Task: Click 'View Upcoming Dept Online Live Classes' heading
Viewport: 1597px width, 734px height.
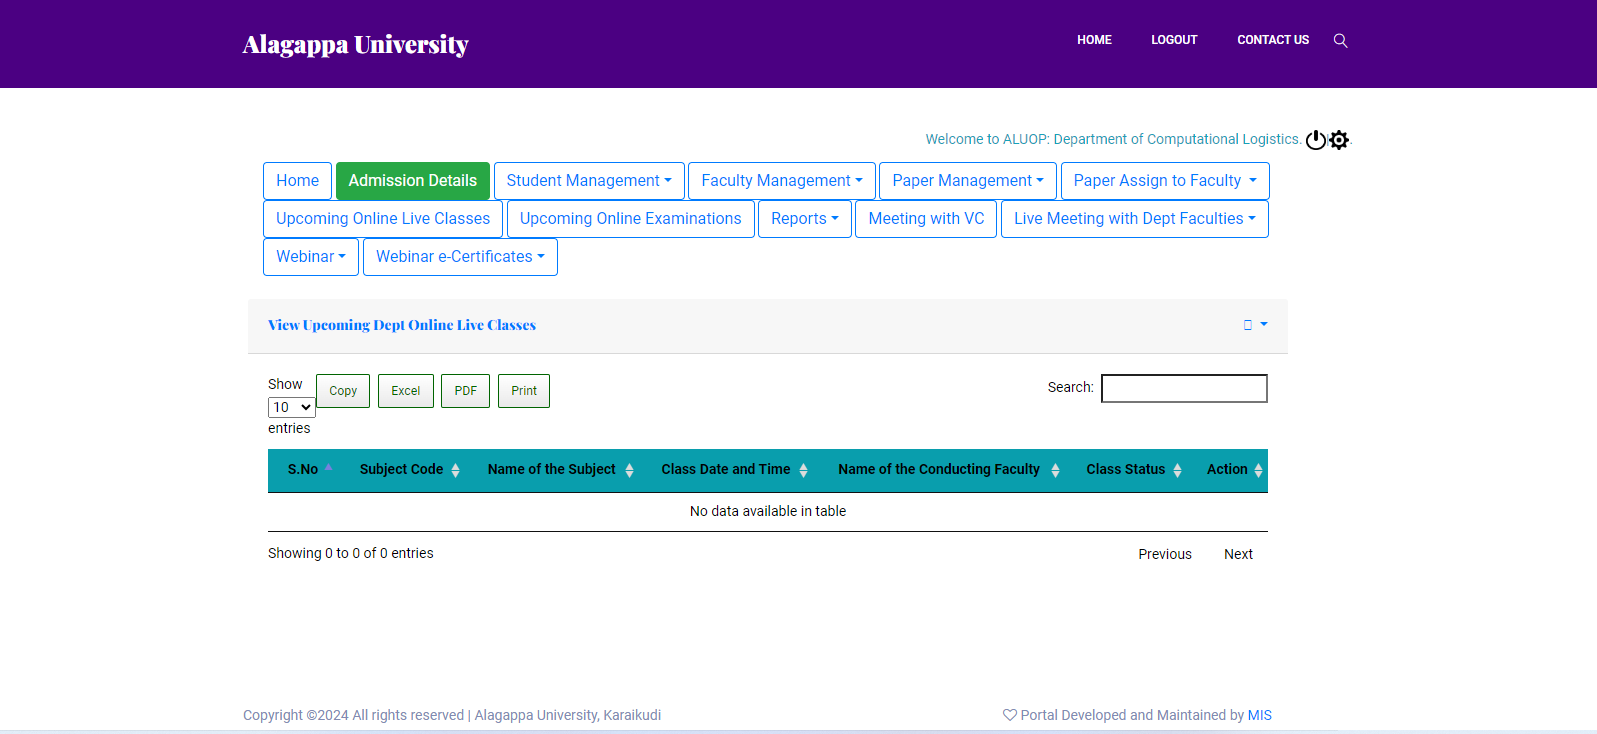Action: 402,325
